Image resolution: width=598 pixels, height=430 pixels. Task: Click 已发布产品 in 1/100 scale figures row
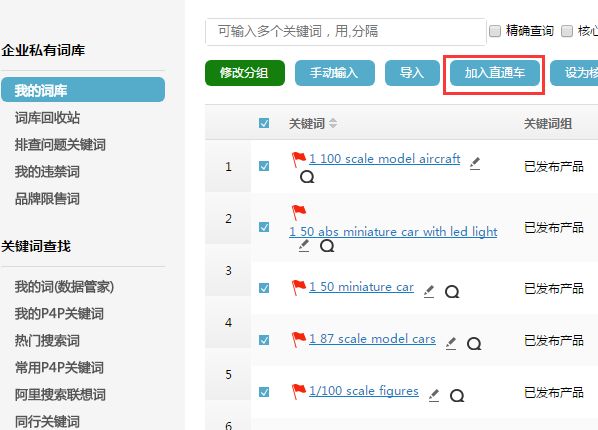554,392
